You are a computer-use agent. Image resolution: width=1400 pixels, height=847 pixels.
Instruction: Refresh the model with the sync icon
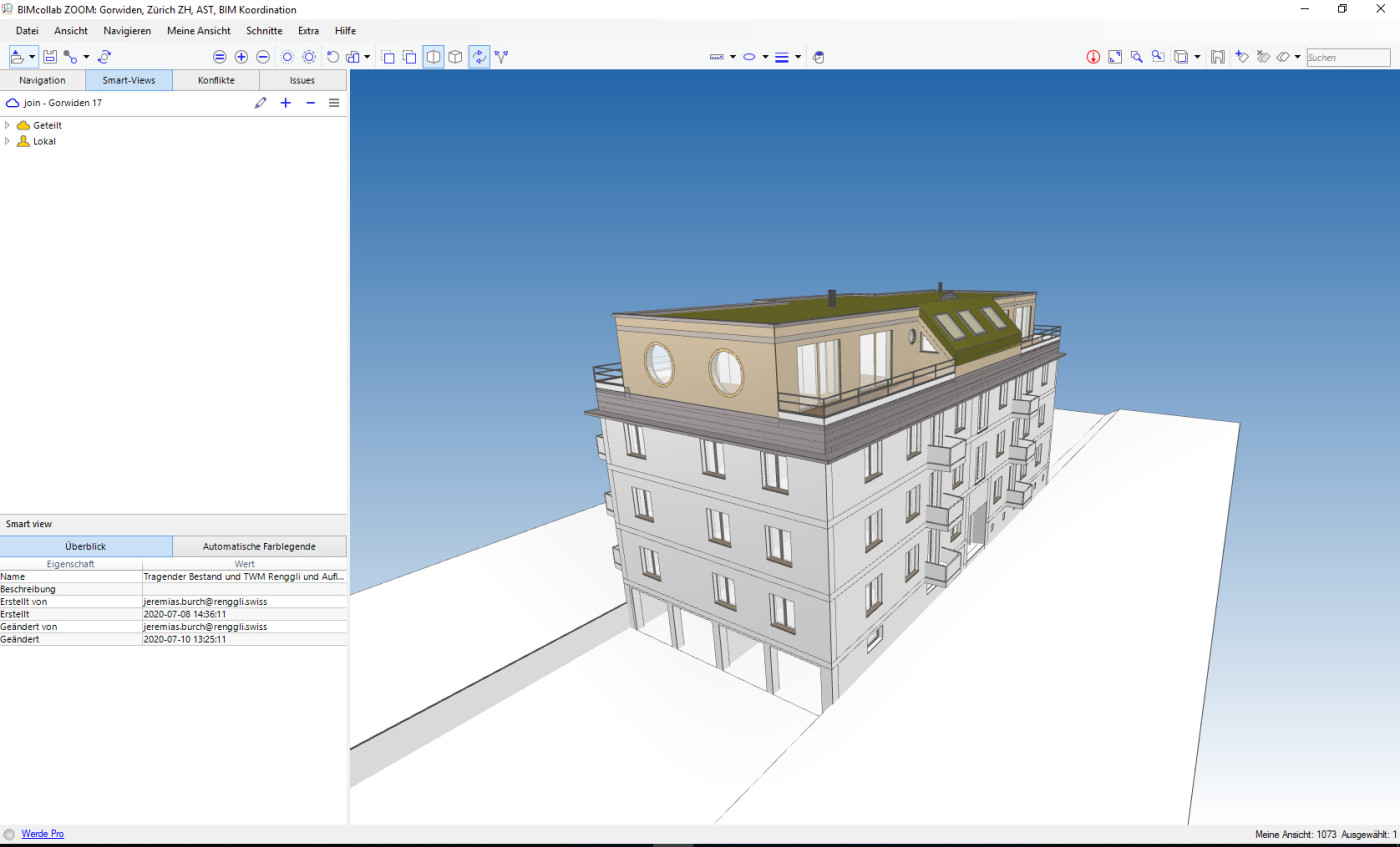[x=103, y=57]
